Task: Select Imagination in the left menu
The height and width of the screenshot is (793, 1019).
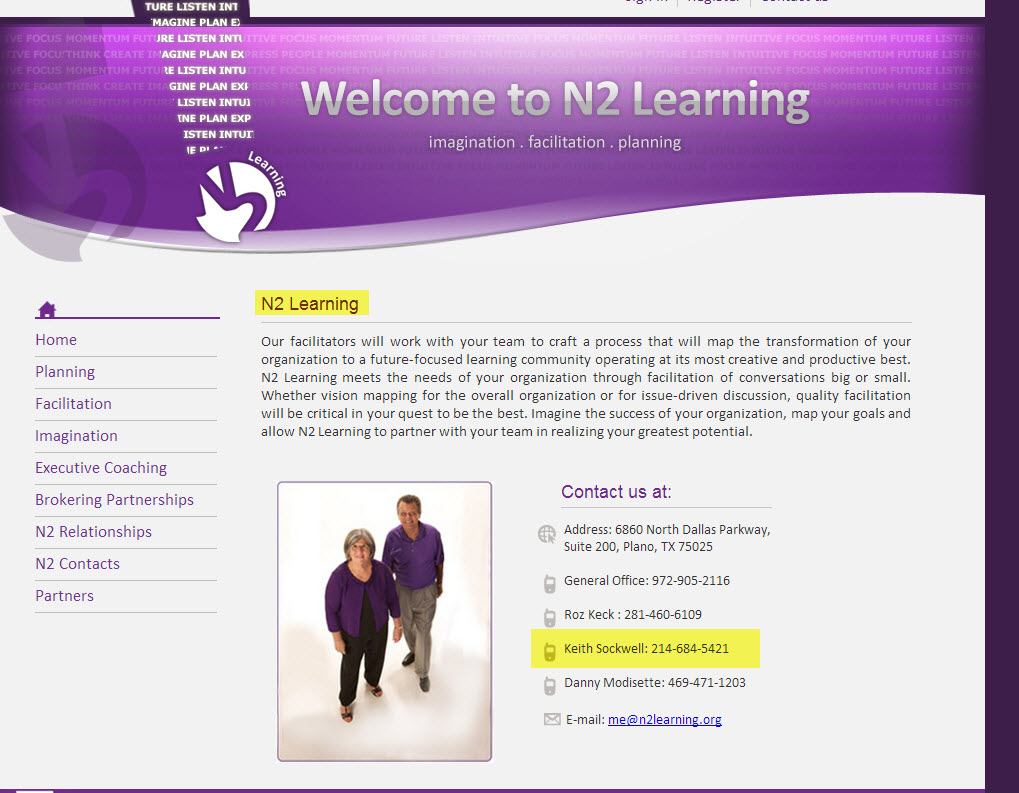Action: pyautogui.click(x=77, y=436)
